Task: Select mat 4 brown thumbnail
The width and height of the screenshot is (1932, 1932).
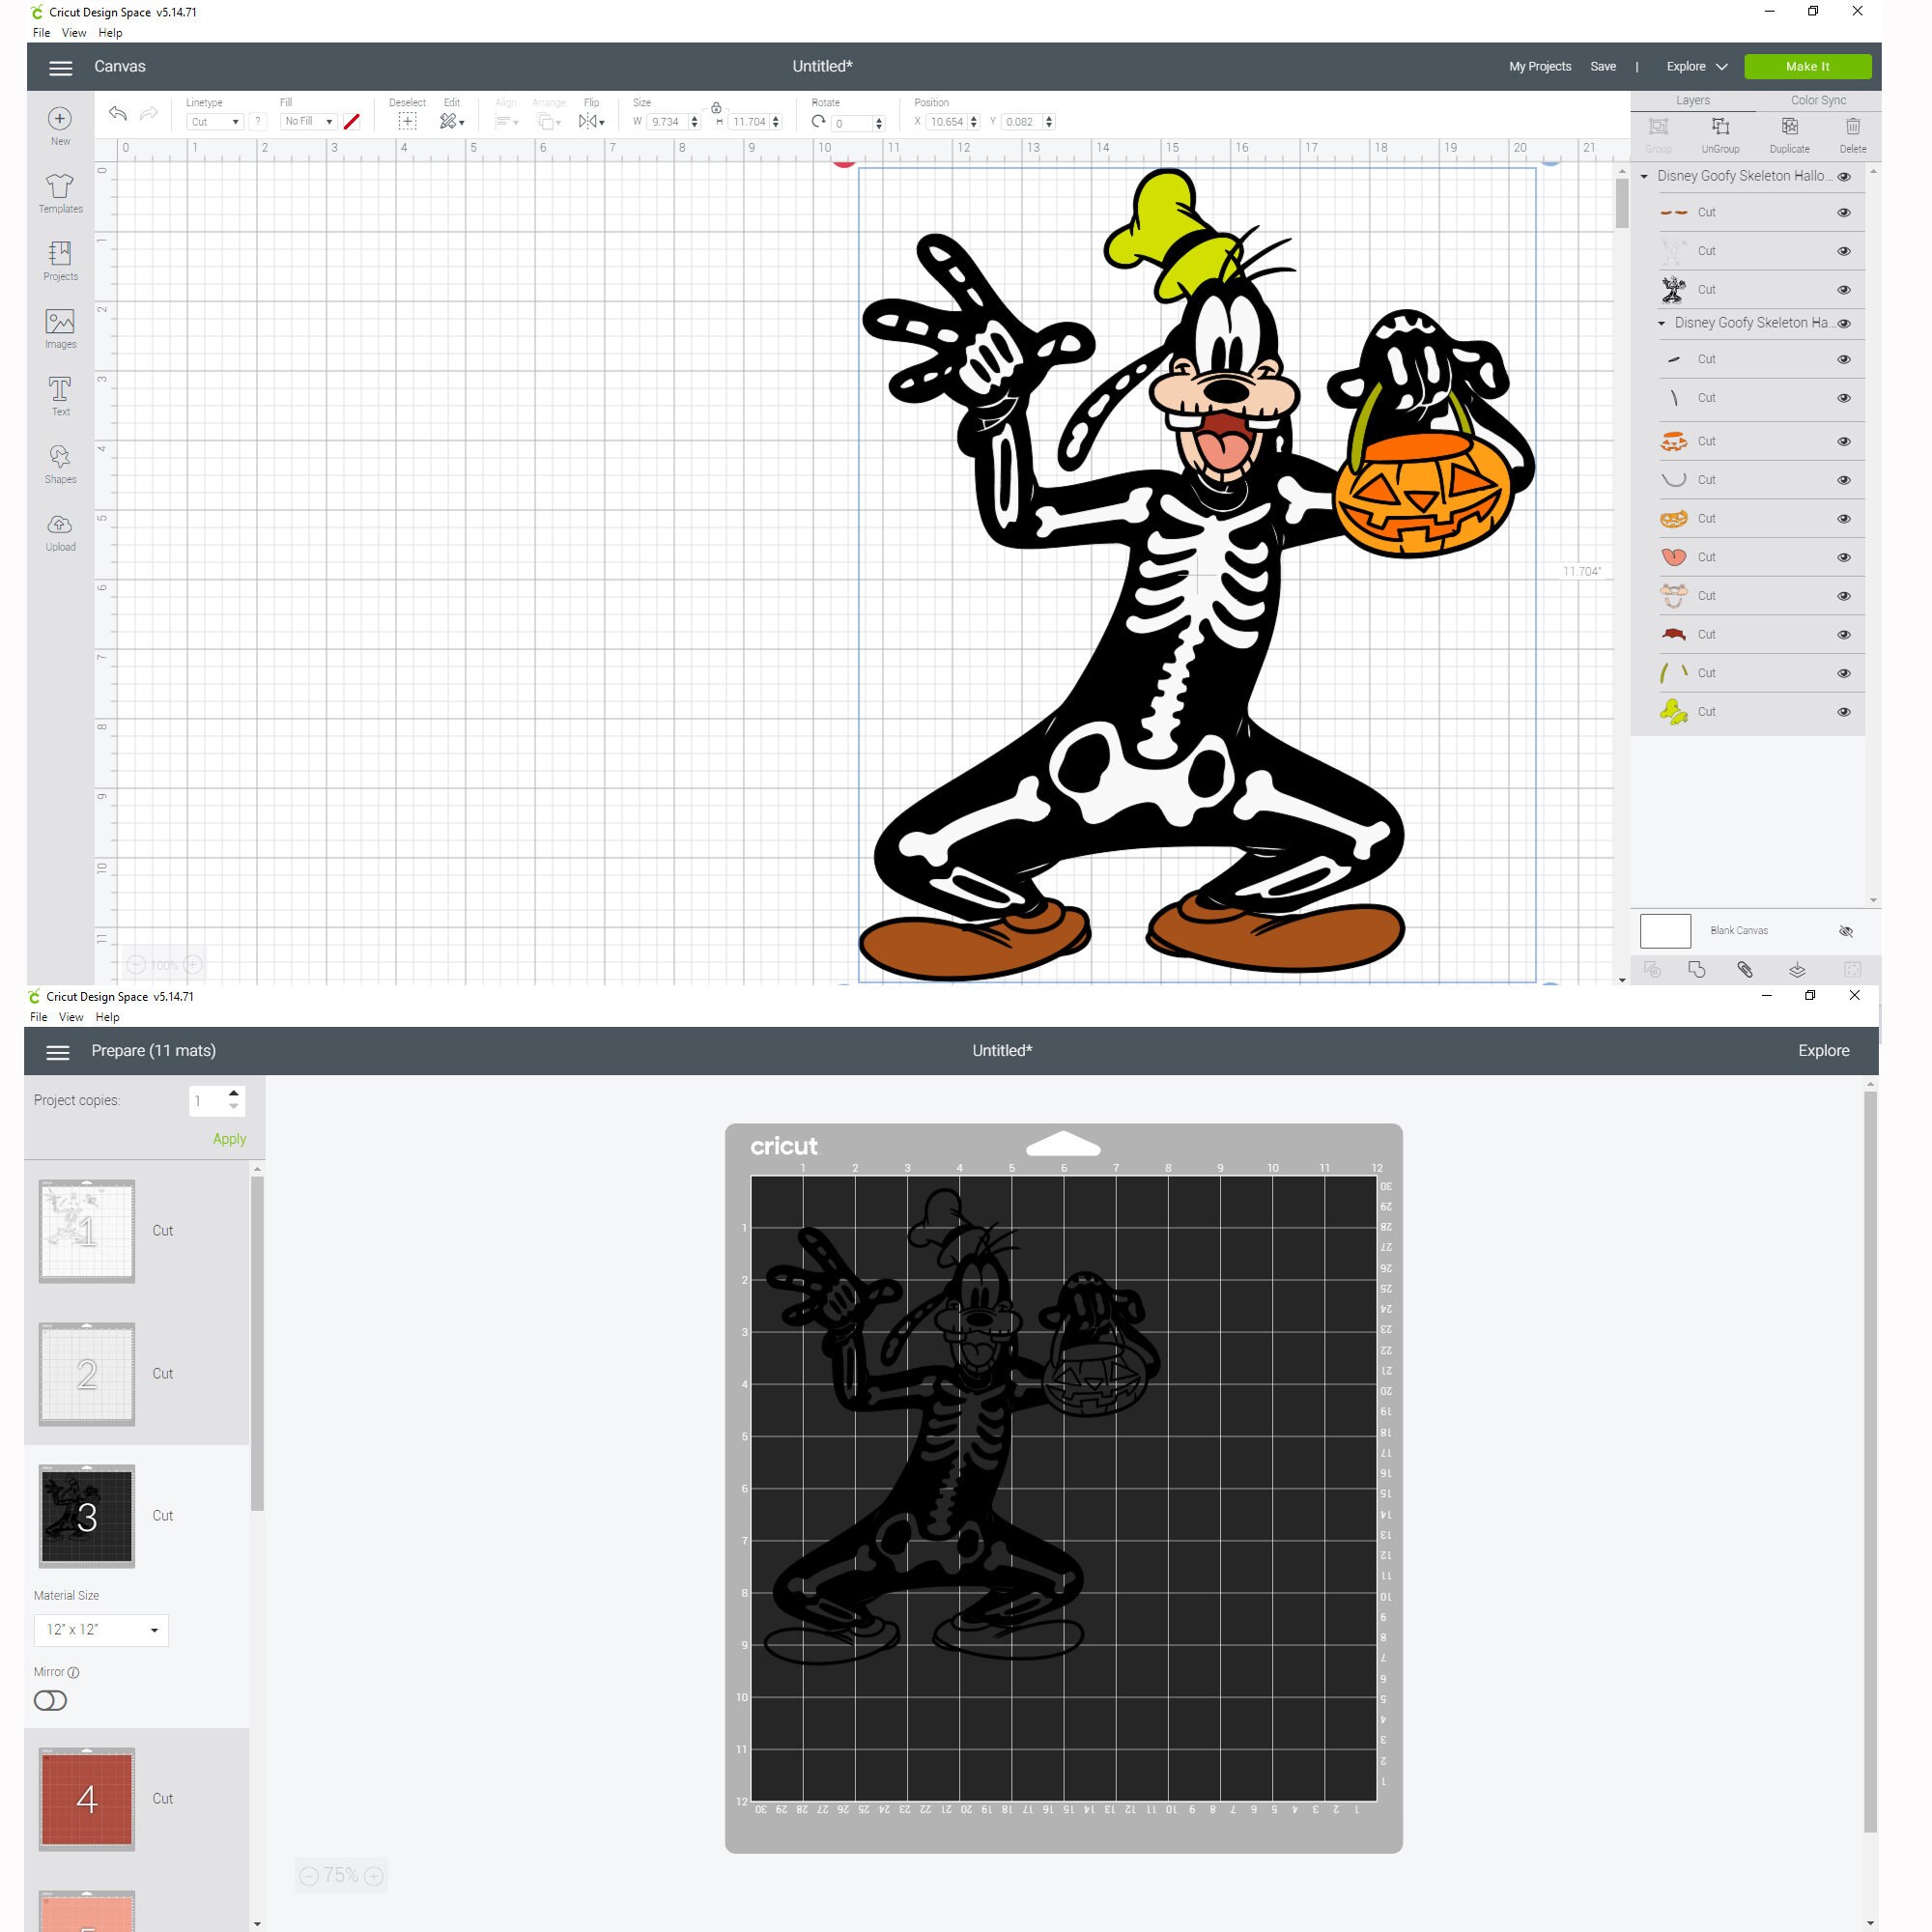Action: click(87, 1799)
